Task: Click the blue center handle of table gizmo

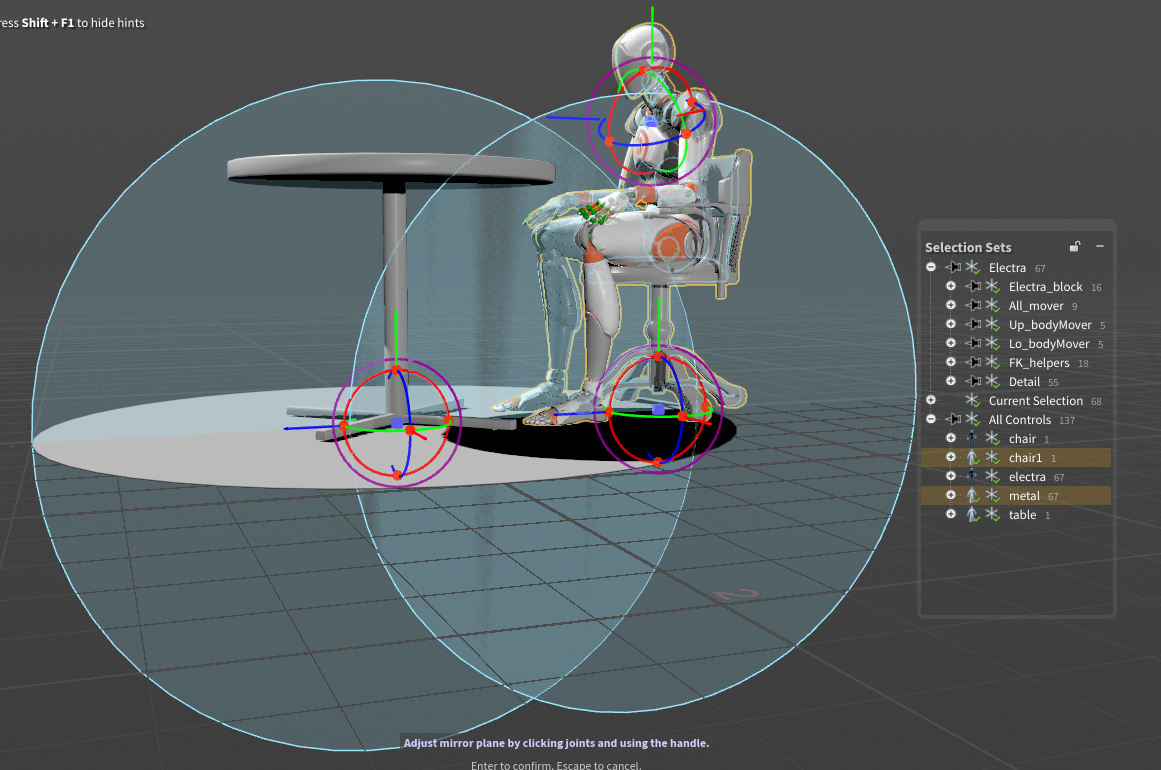Action: pyautogui.click(x=397, y=423)
